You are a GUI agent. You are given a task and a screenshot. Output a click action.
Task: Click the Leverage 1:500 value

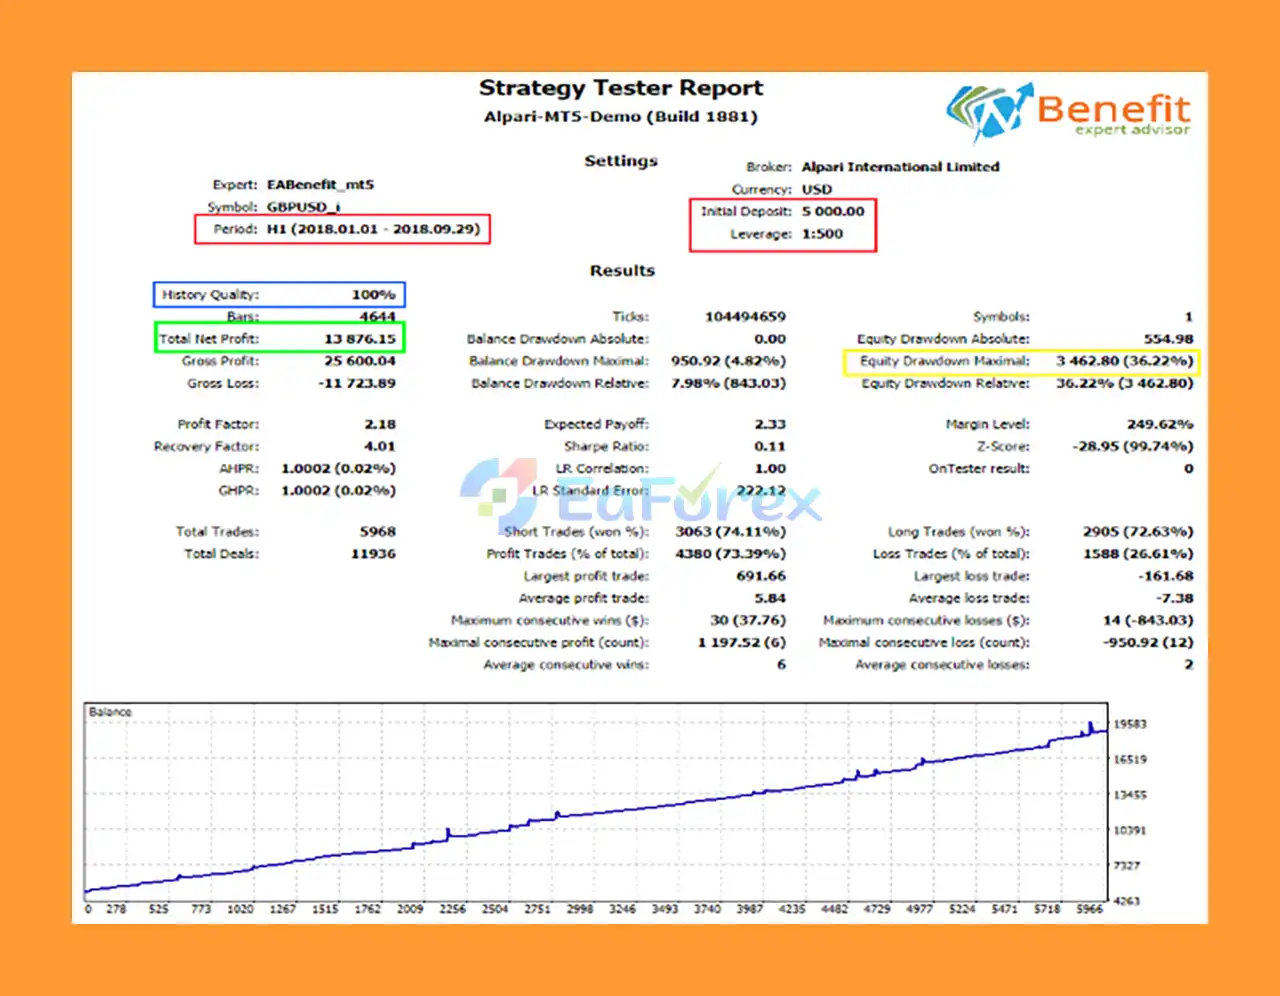tap(822, 234)
